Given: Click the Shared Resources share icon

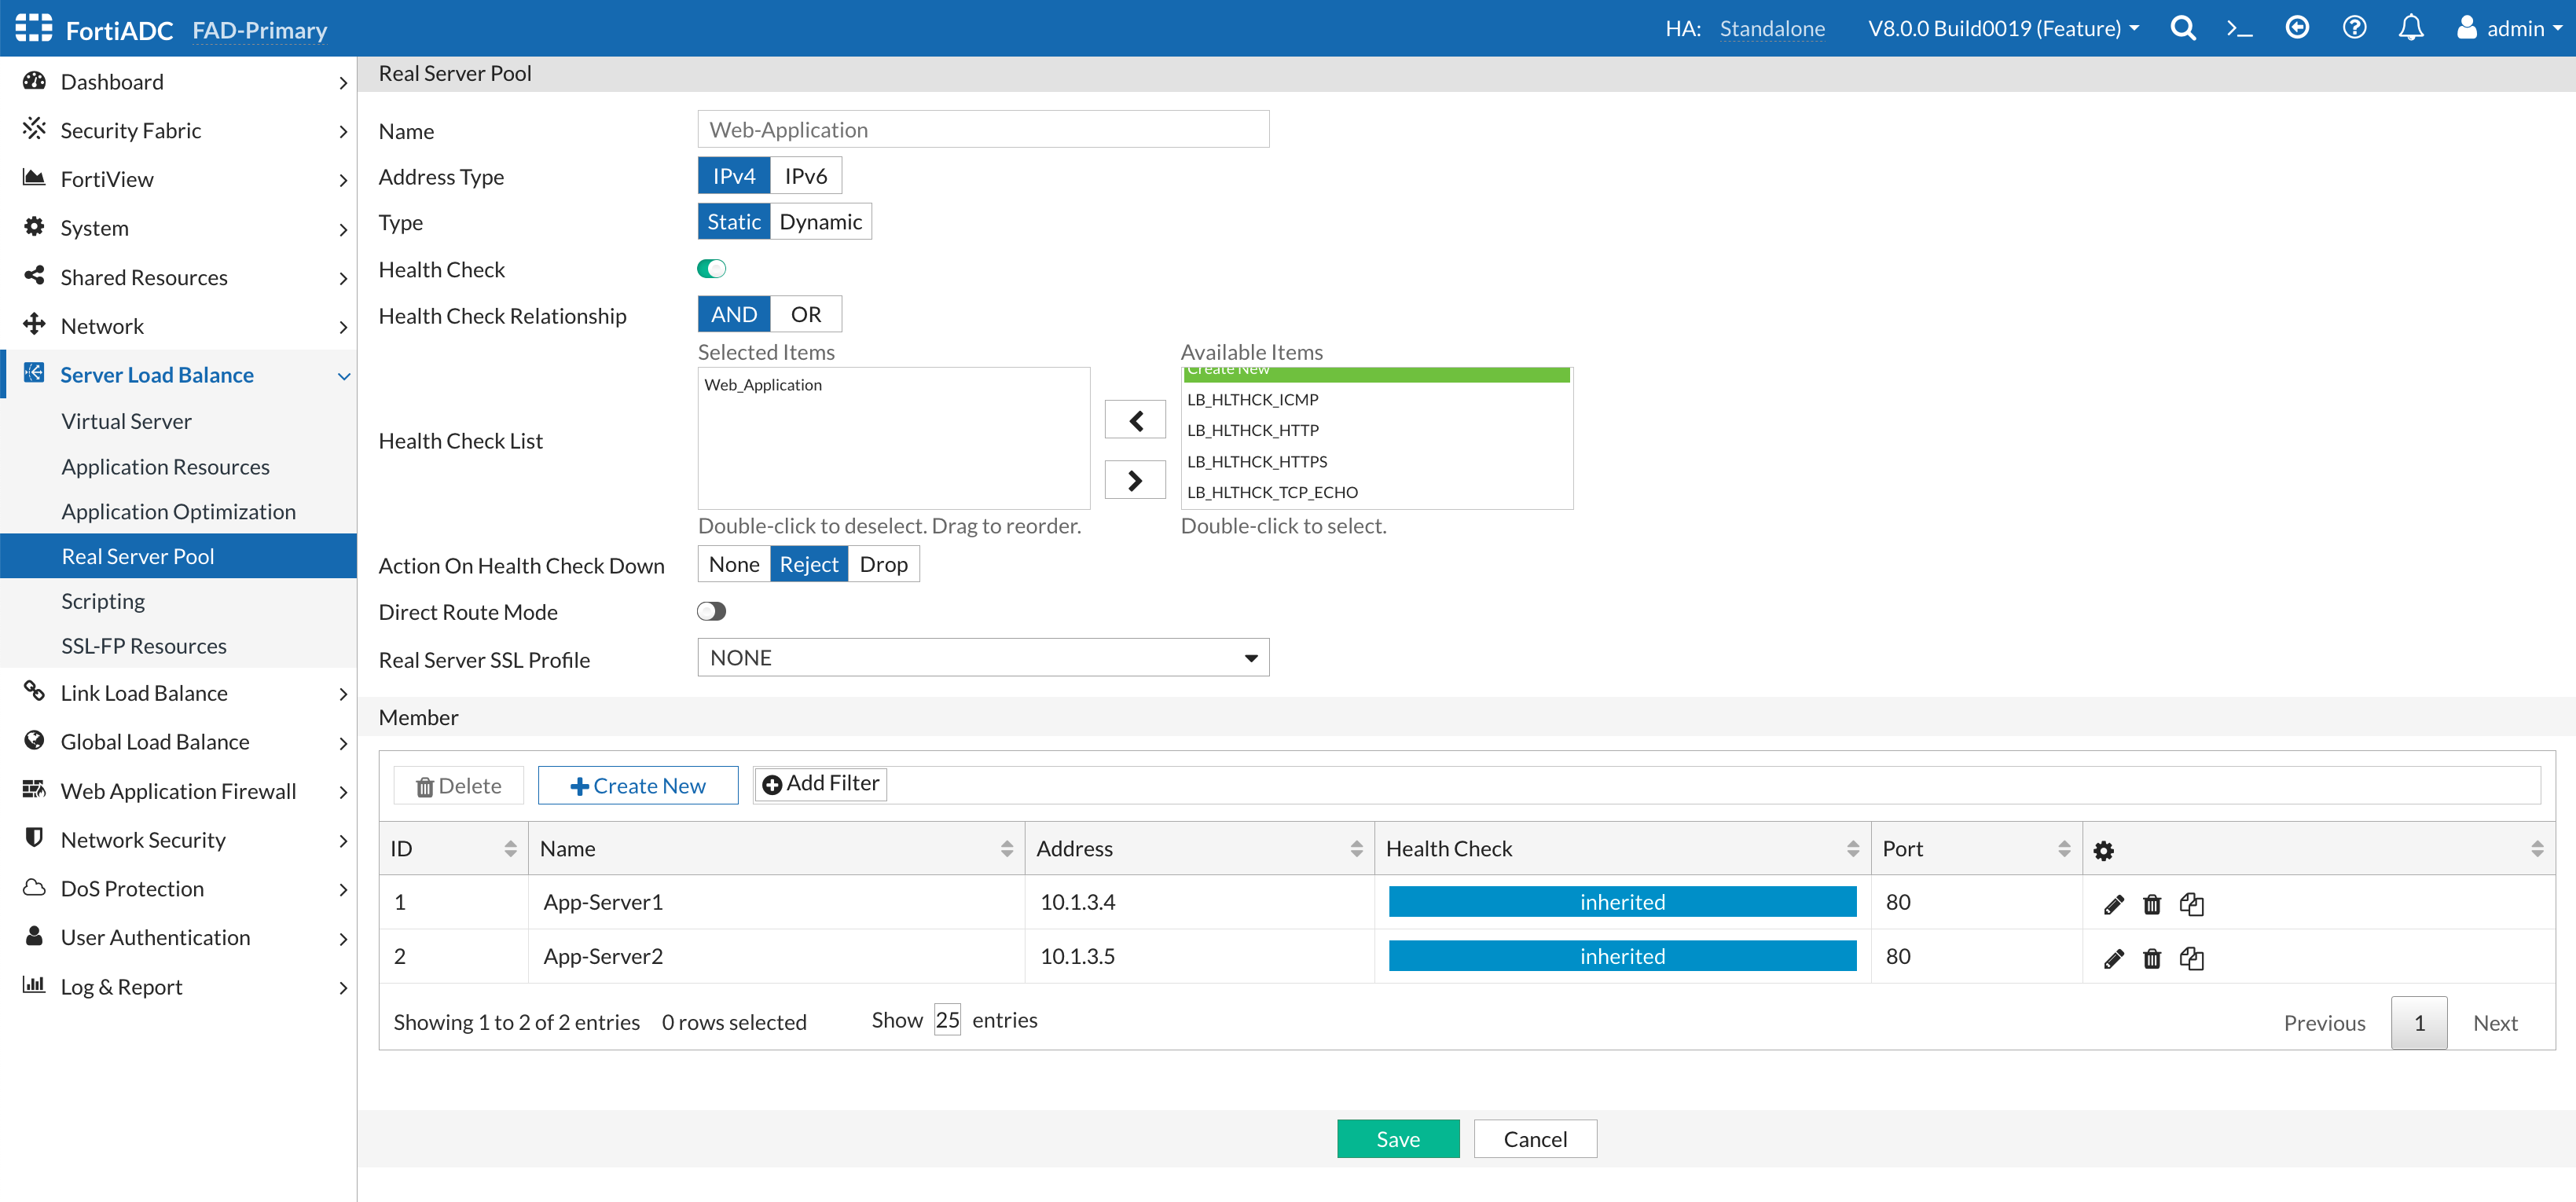Looking at the screenshot, I should 34,276.
